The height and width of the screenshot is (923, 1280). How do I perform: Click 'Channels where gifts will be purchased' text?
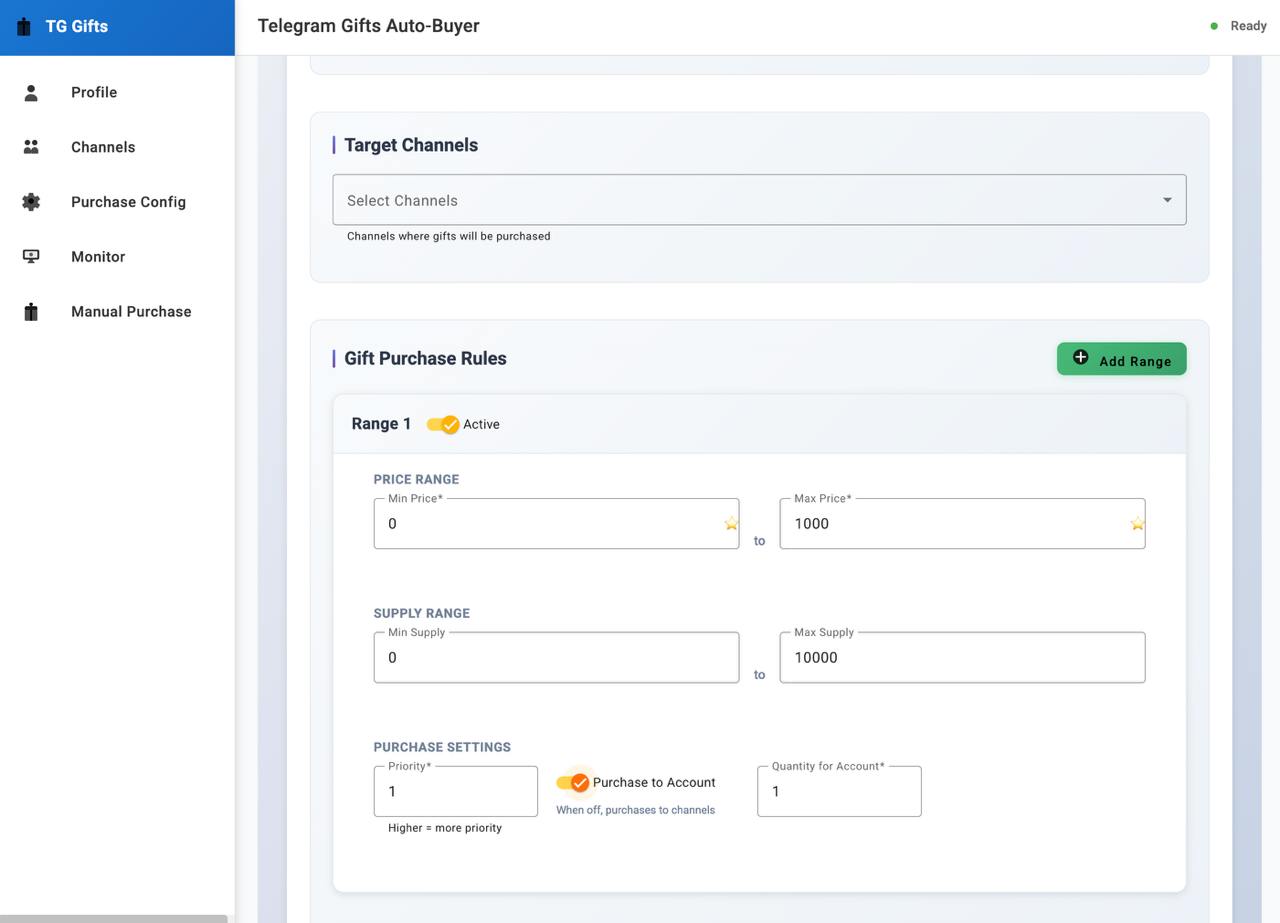tap(449, 236)
